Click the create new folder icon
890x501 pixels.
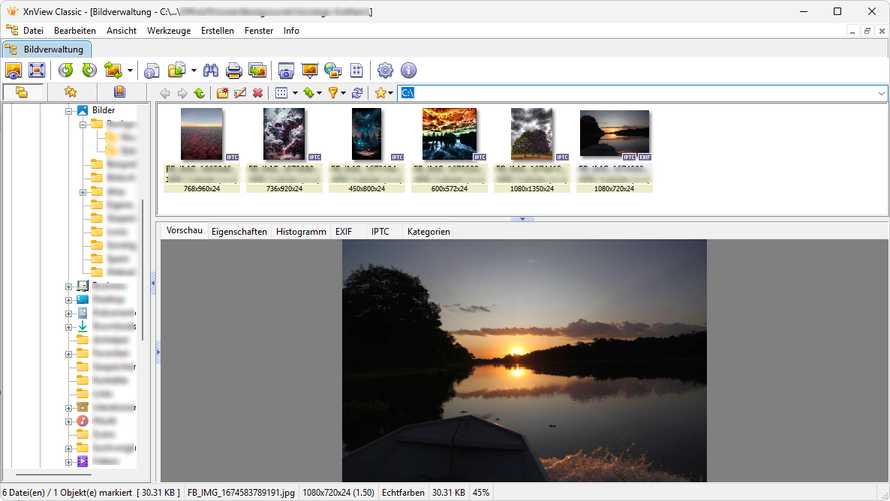point(222,93)
